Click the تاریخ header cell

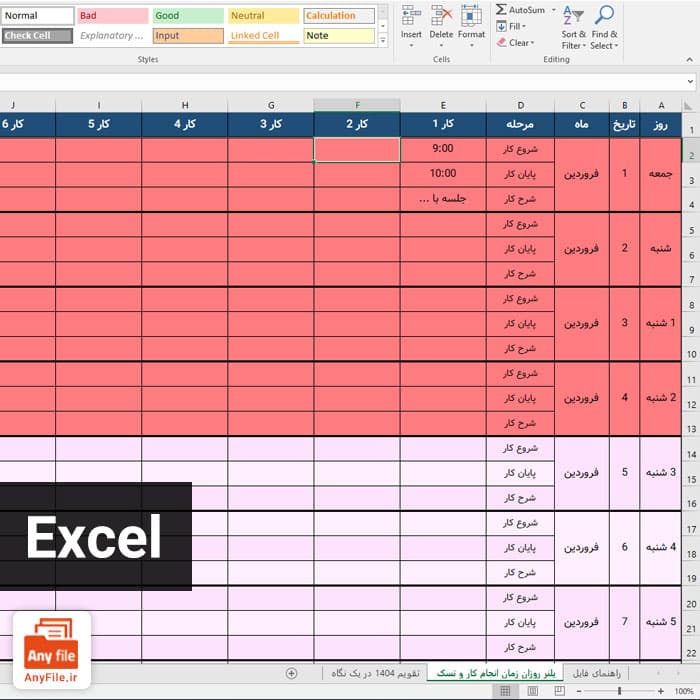click(x=625, y=124)
